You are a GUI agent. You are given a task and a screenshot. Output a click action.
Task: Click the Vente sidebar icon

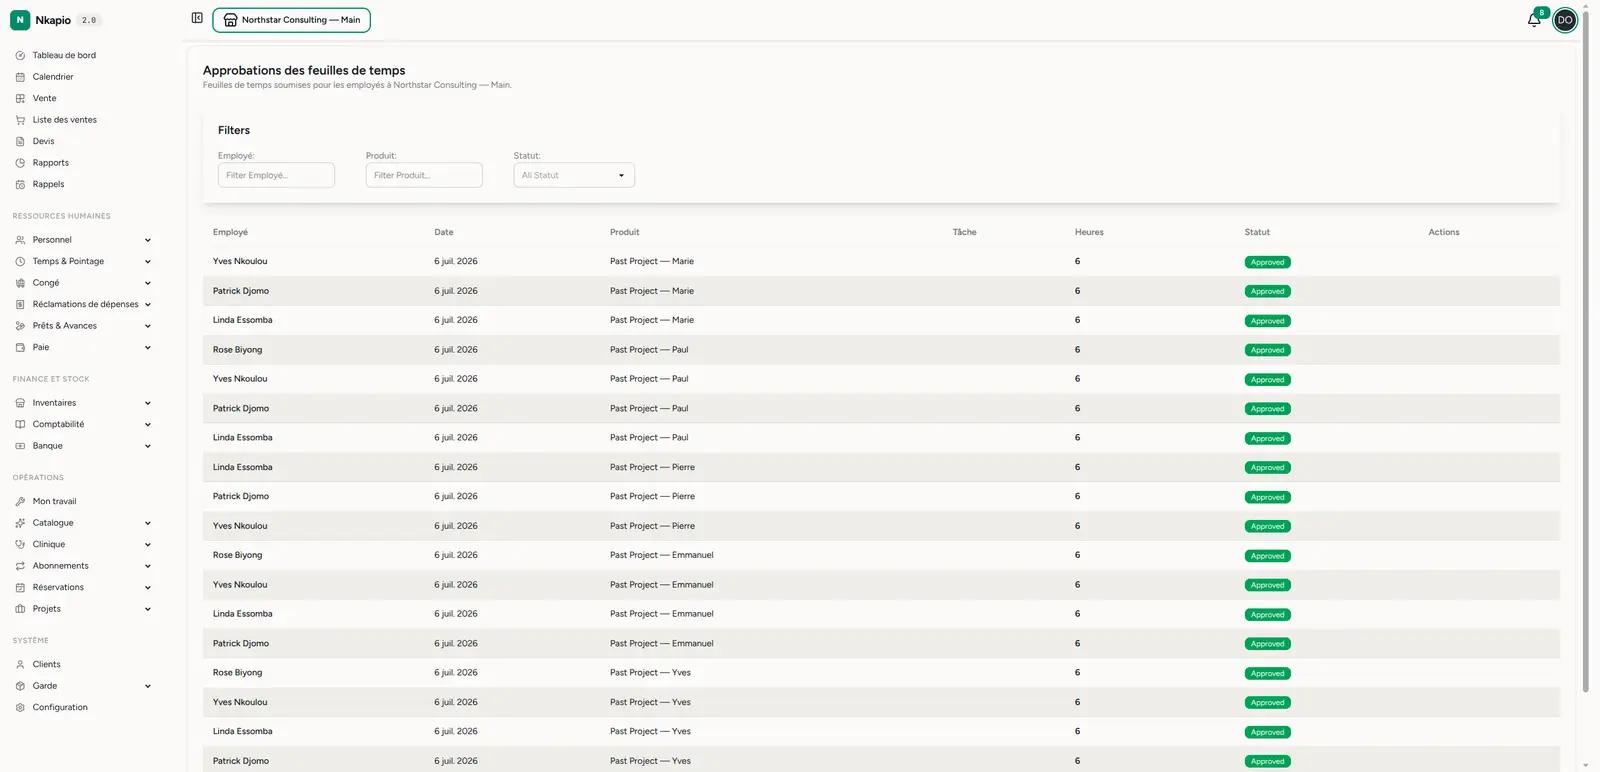(20, 98)
